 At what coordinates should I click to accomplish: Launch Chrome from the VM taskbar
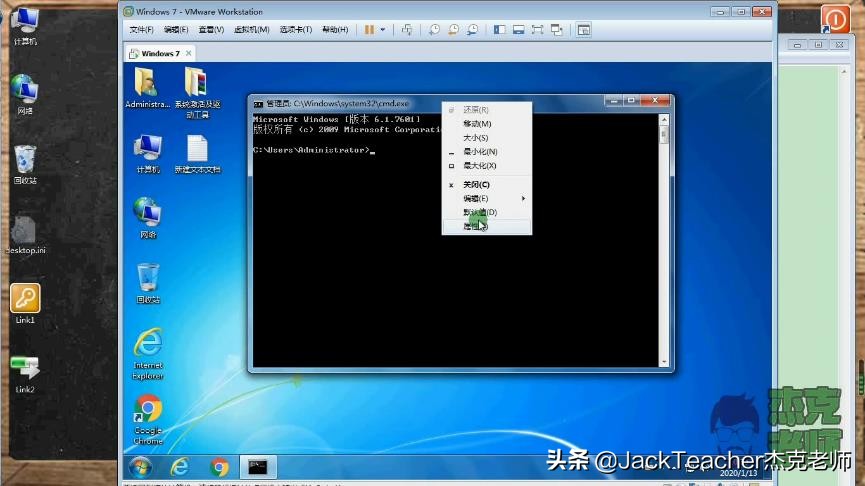(x=220, y=467)
